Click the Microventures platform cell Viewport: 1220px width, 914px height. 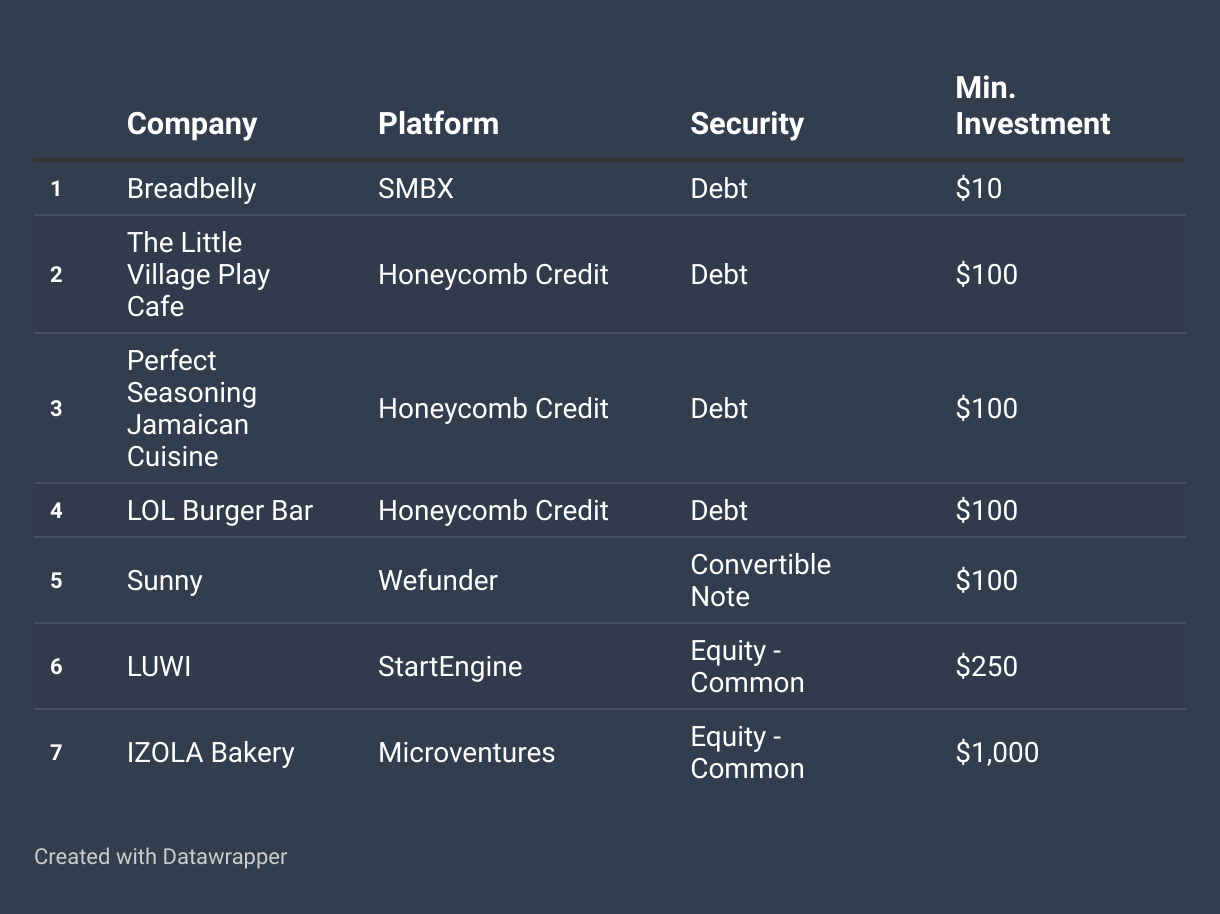point(466,752)
